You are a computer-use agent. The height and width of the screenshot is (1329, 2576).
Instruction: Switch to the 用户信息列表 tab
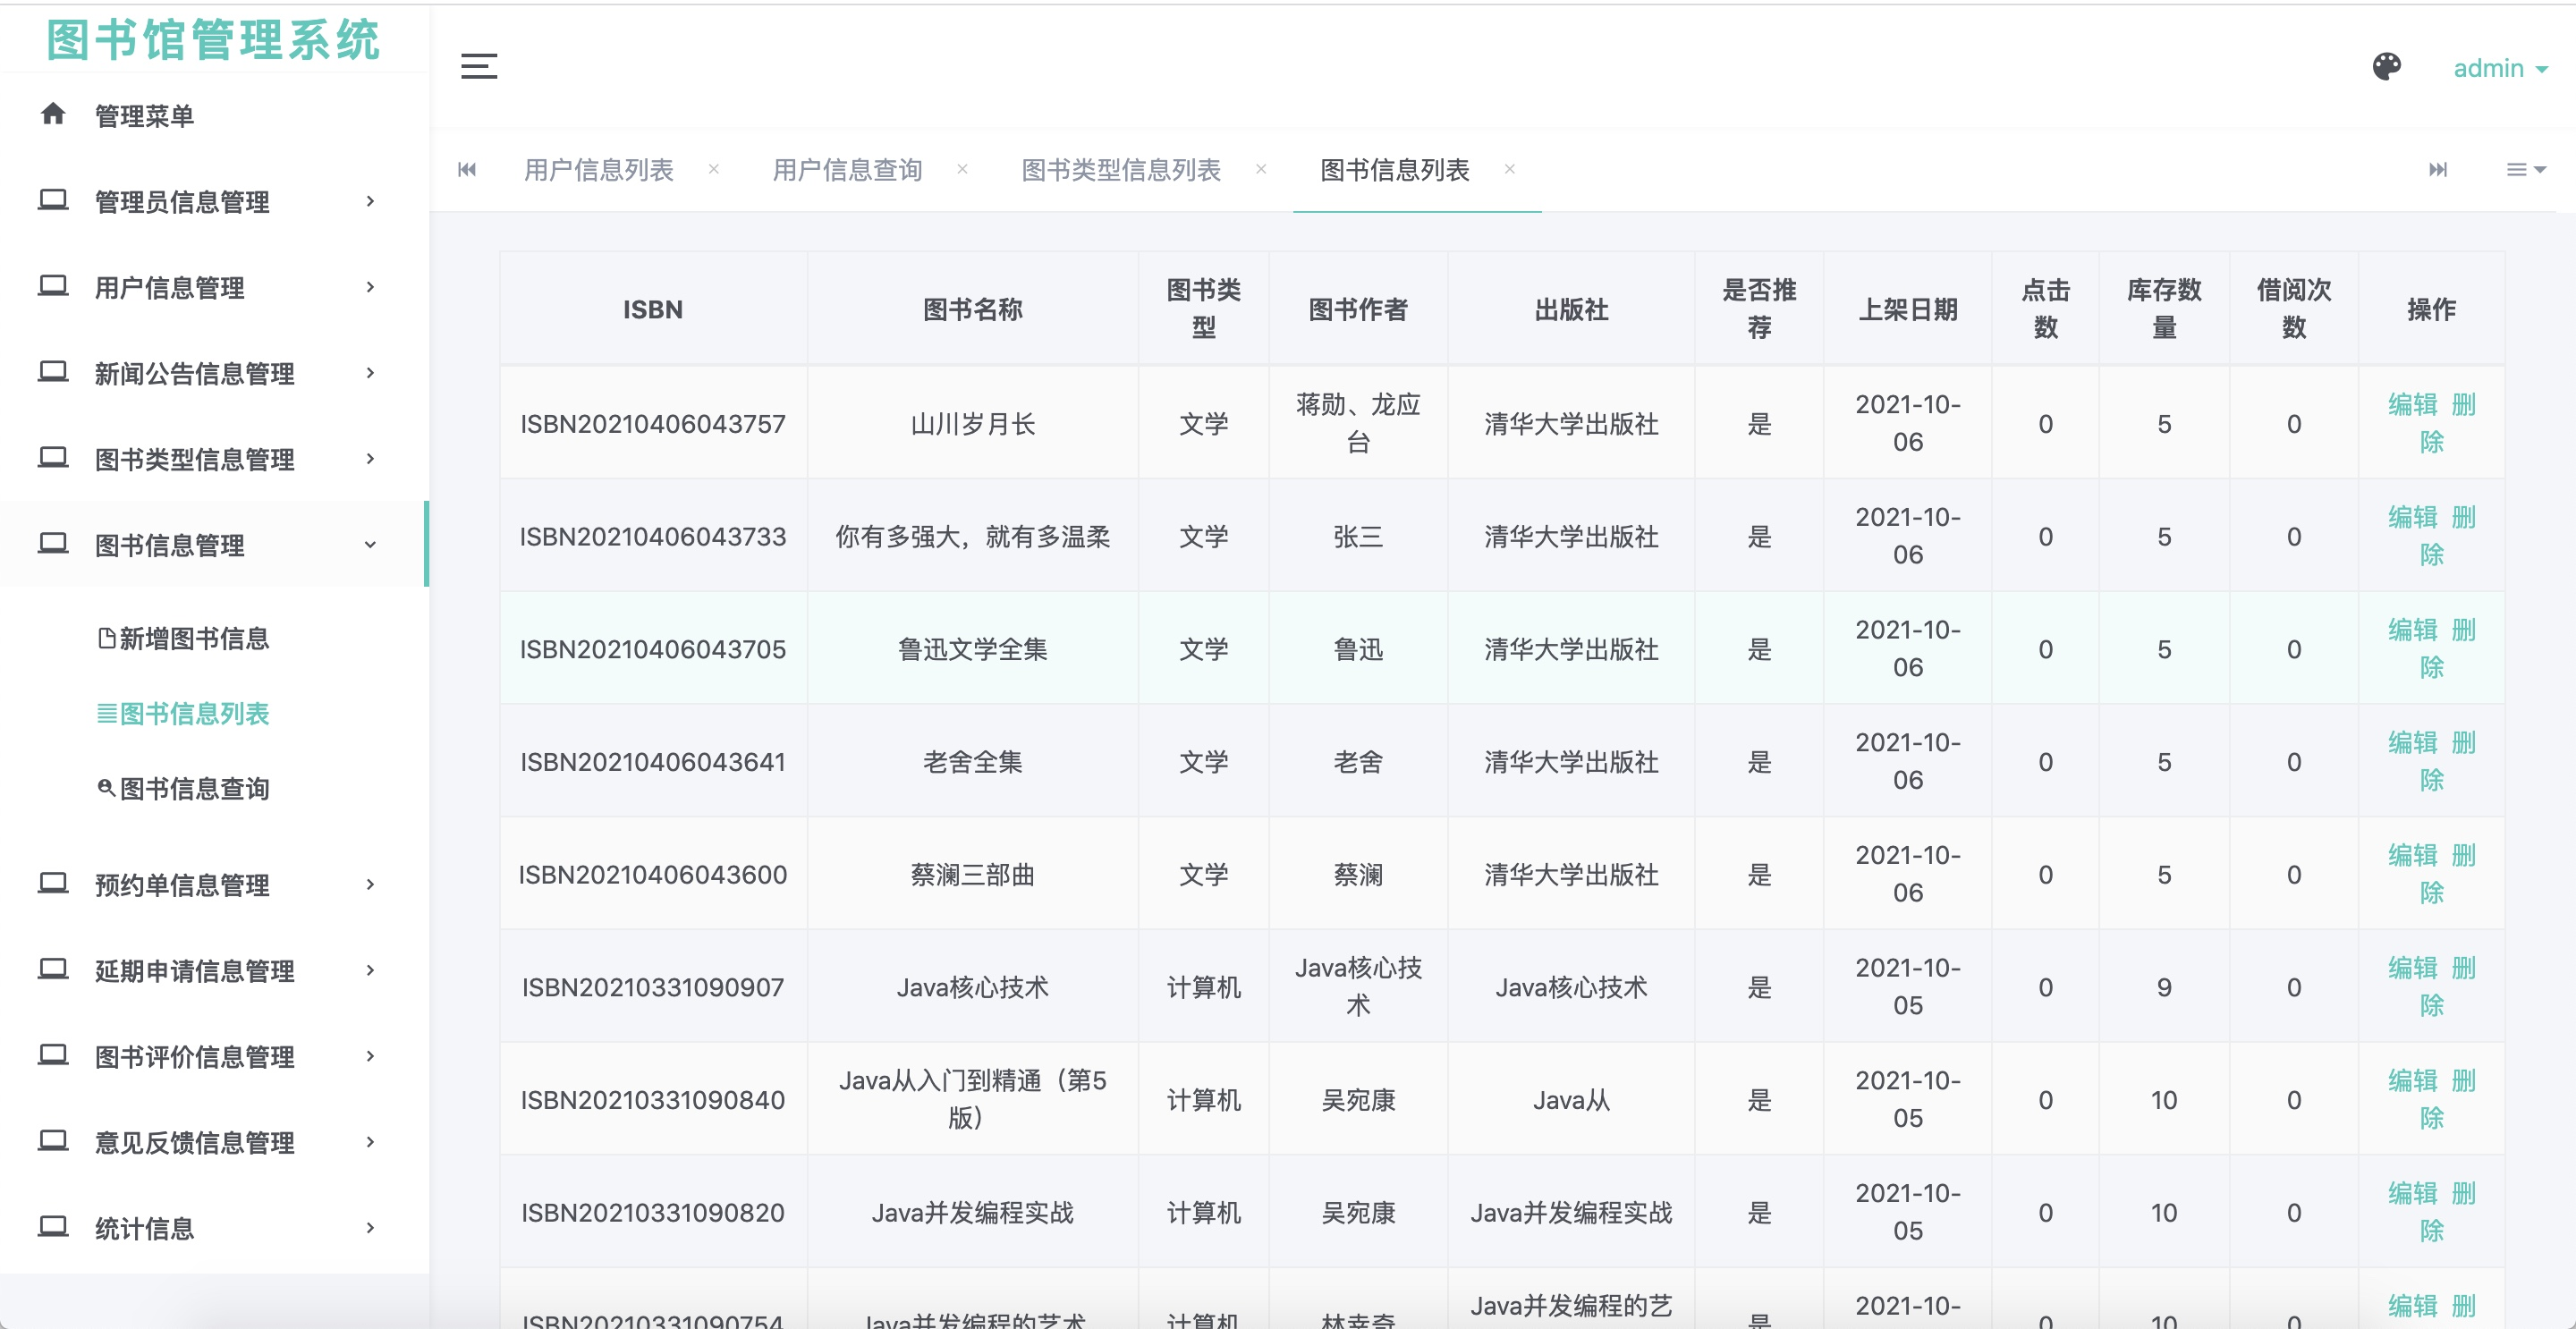coord(599,170)
